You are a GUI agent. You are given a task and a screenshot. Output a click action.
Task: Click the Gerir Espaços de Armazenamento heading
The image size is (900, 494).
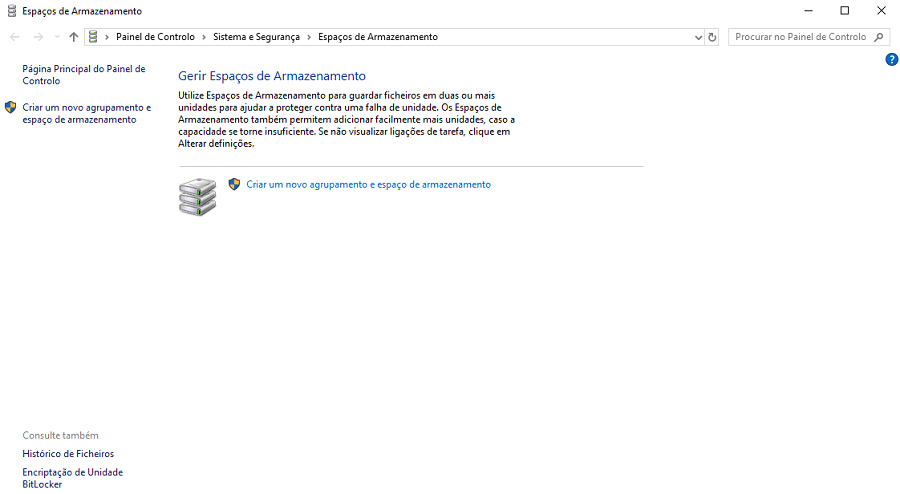[x=271, y=76]
